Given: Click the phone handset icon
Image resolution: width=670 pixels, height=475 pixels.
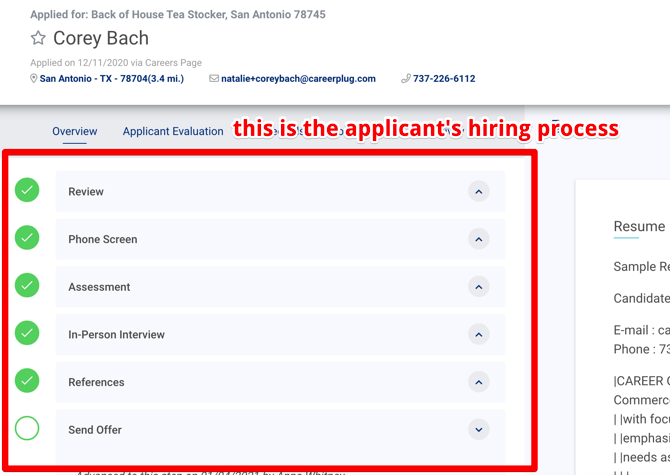Looking at the screenshot, I should click(x=406, y=79).
